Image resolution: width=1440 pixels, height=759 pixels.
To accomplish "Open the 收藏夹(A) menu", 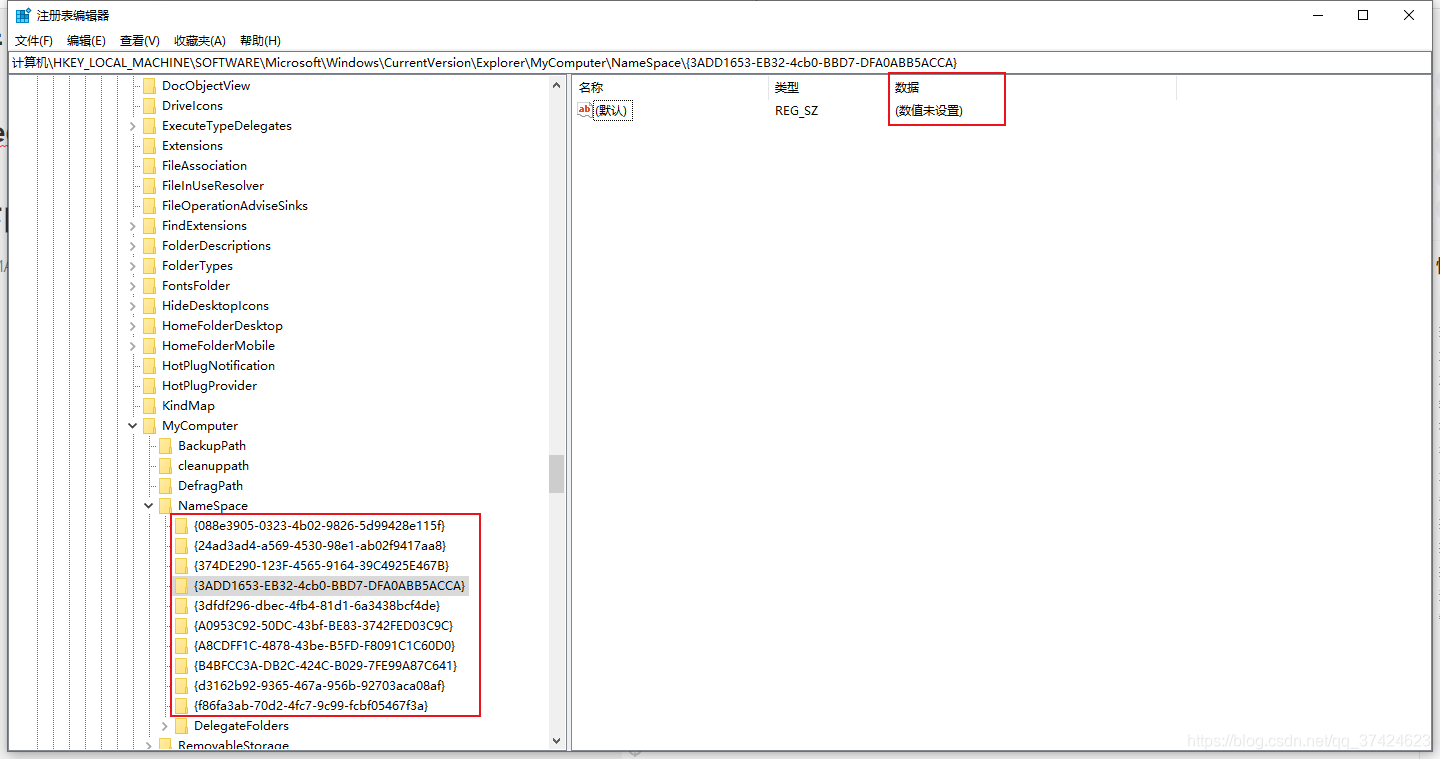I will click(x=200, y=41).
